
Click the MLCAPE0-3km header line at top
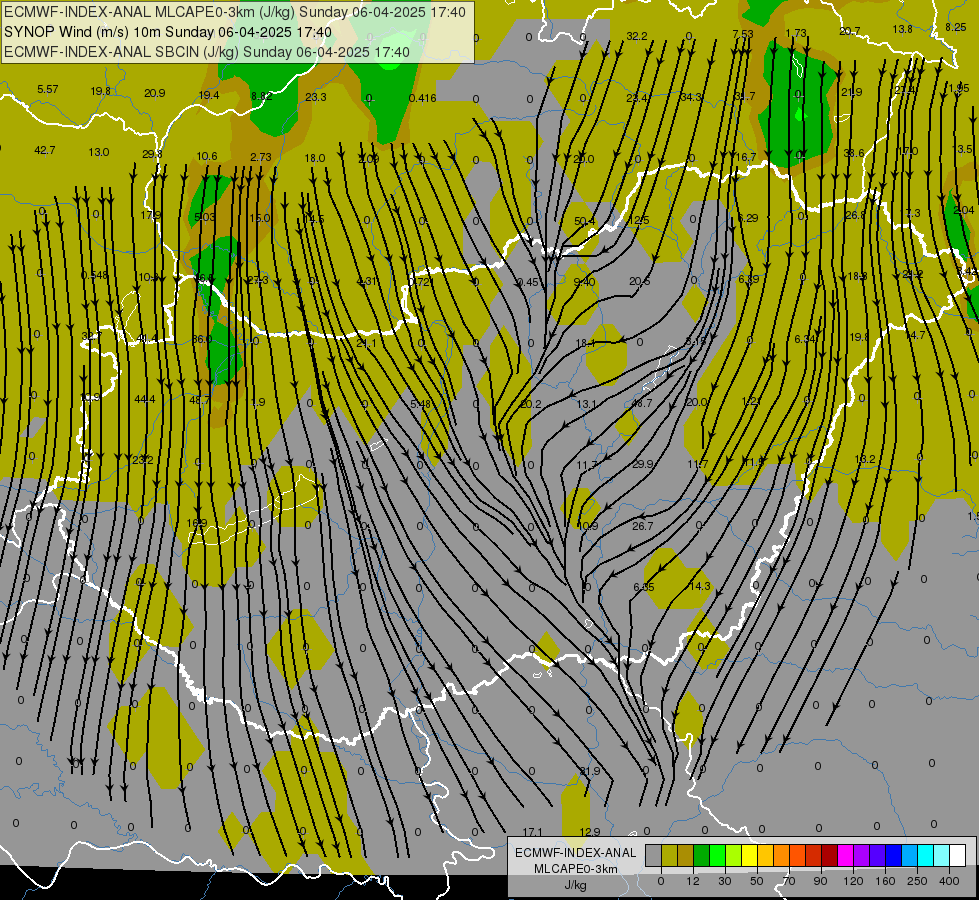coord(235,12)
